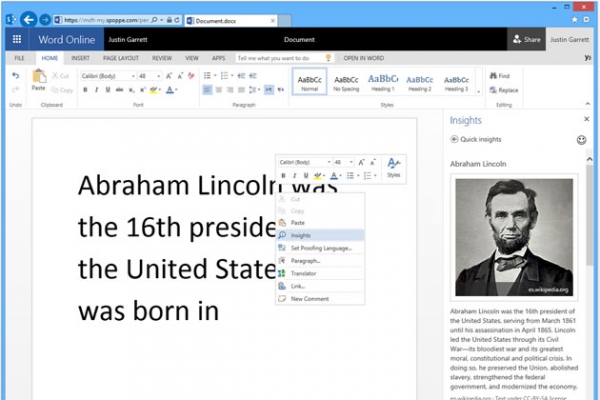Open the app launcher waffle grid

(17, 39)
